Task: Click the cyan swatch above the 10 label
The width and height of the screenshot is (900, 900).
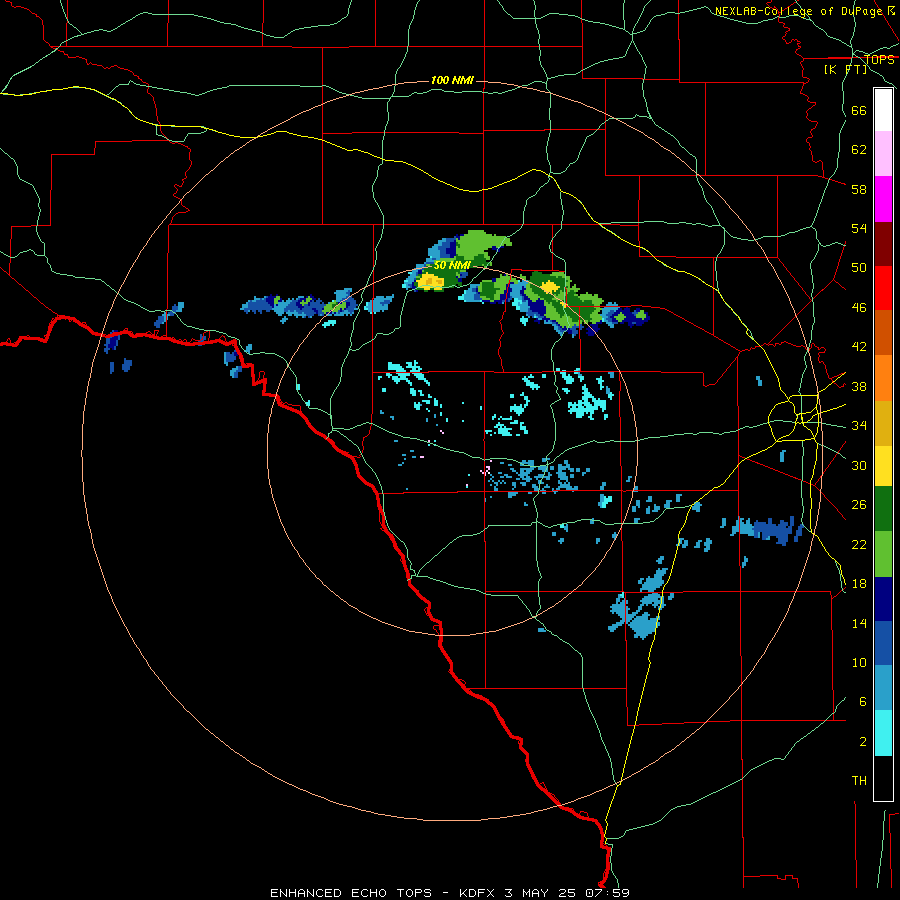Action: [883, 733]
